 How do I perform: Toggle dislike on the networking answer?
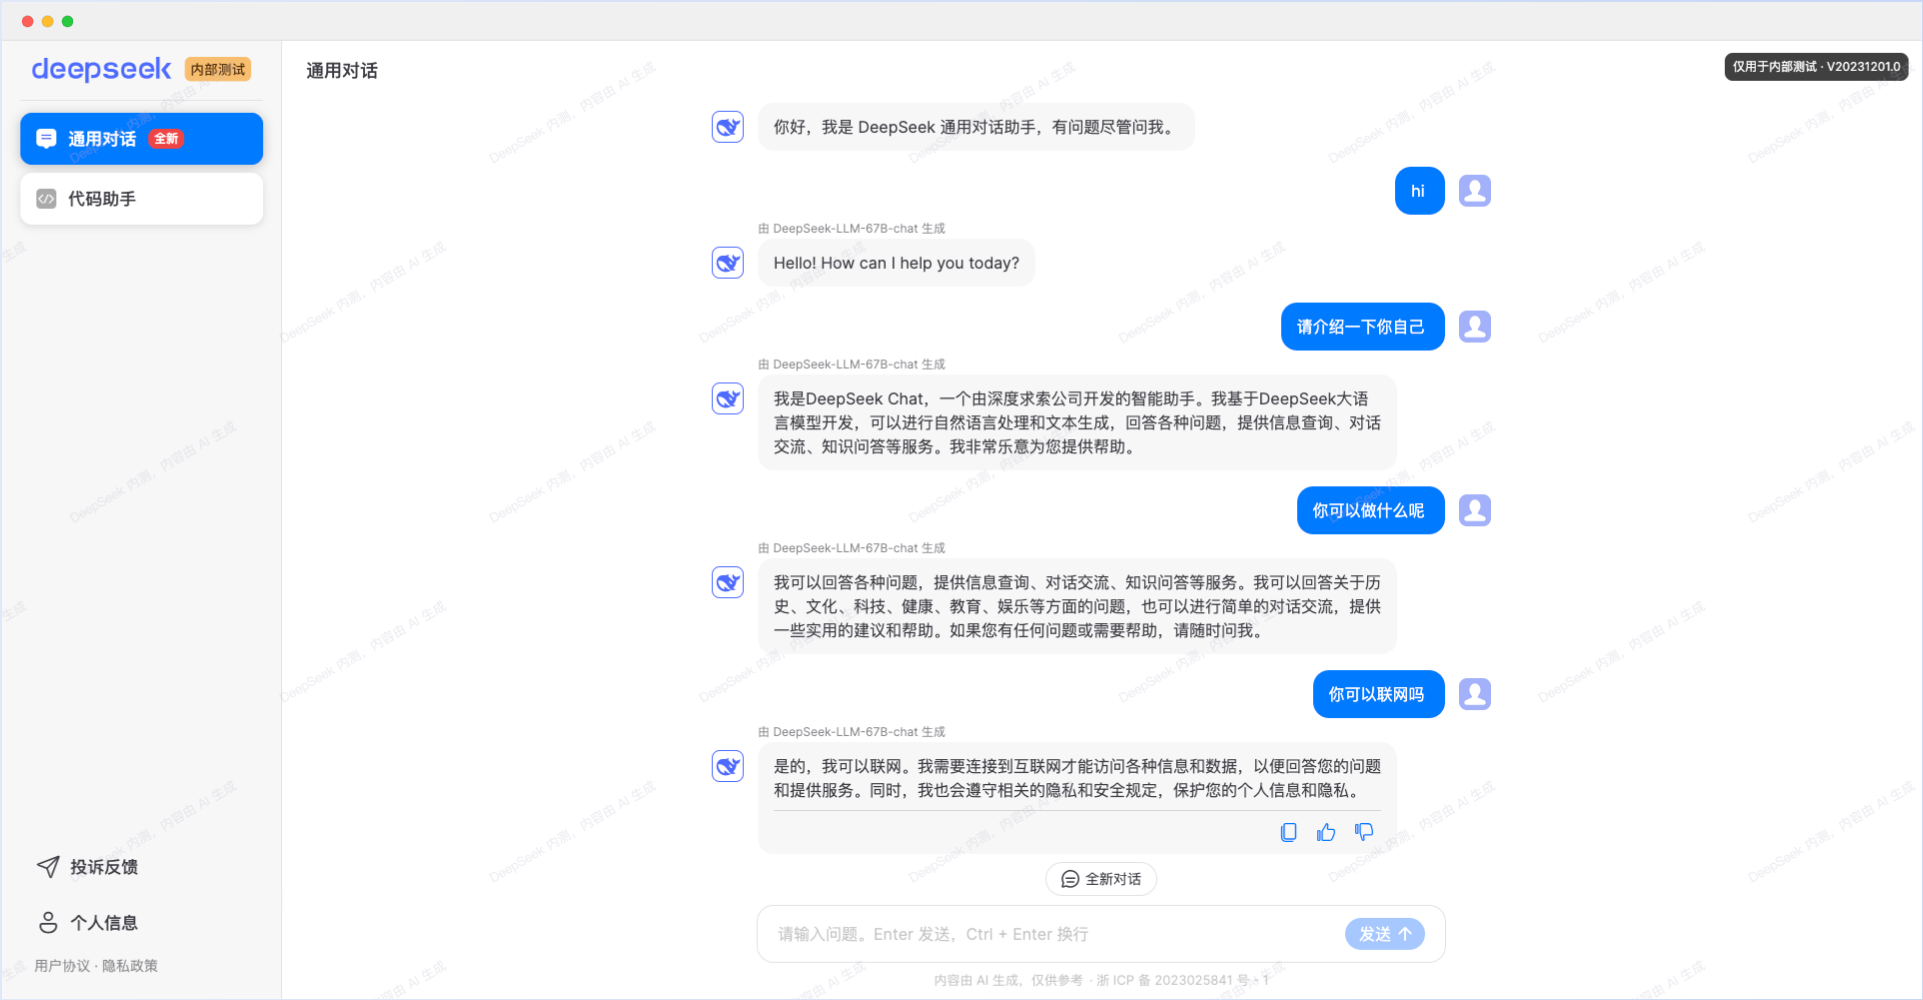tap(1363, 831)
